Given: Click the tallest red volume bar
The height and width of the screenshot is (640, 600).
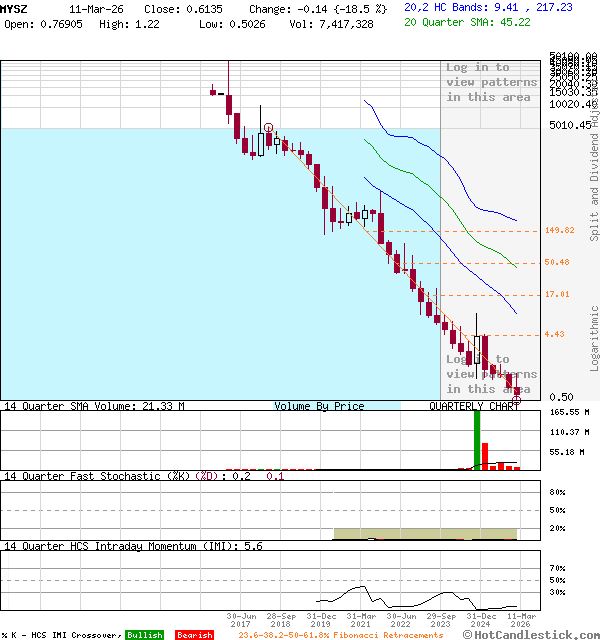Looking at the screenshot, I should pyautogui.click(x=485, y=456).
